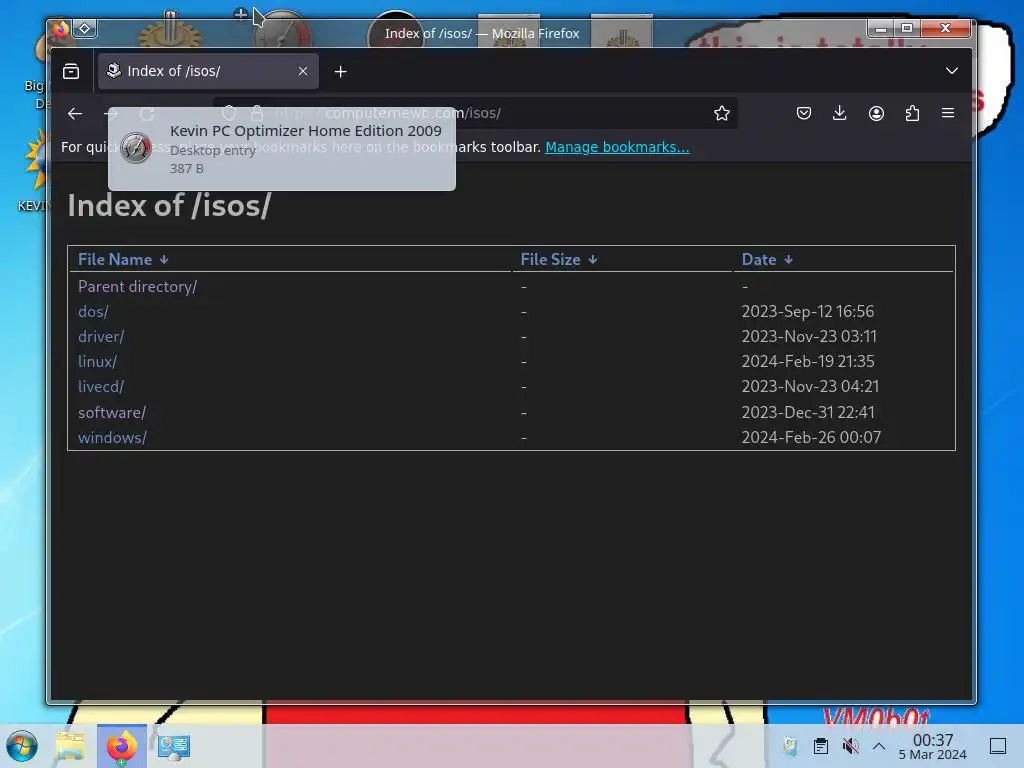Expand hidden system tray icons arrow
1024x768 pixels.
(879, 746)
